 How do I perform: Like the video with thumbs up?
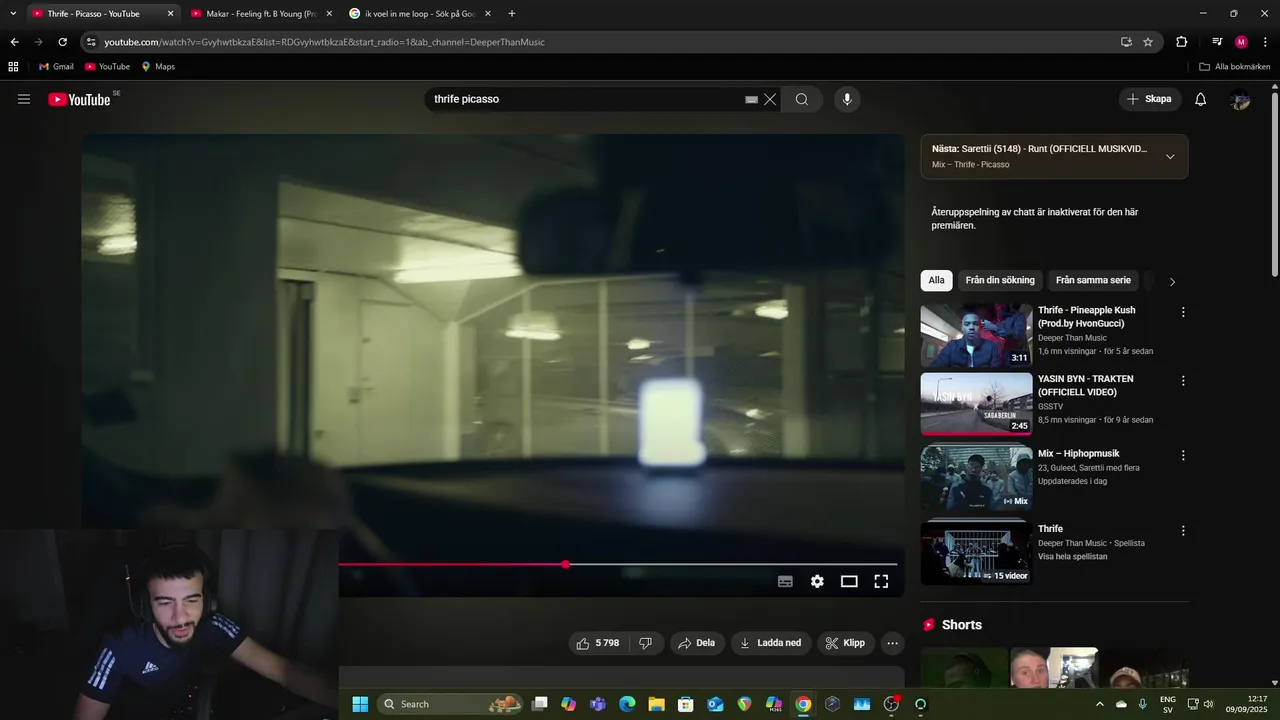coord(598,643)
